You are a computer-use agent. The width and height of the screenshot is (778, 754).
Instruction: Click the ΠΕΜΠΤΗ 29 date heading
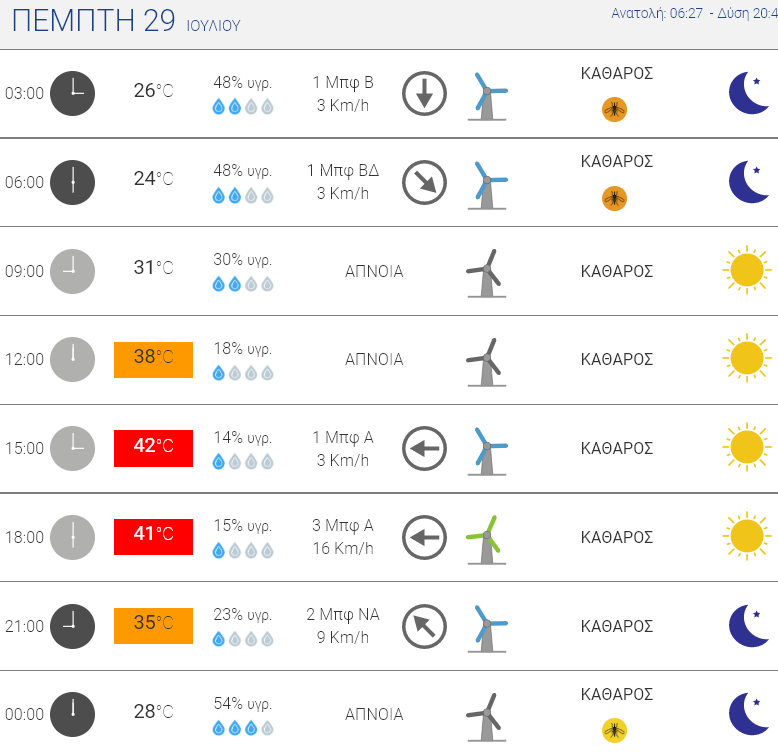click(93, 21)
